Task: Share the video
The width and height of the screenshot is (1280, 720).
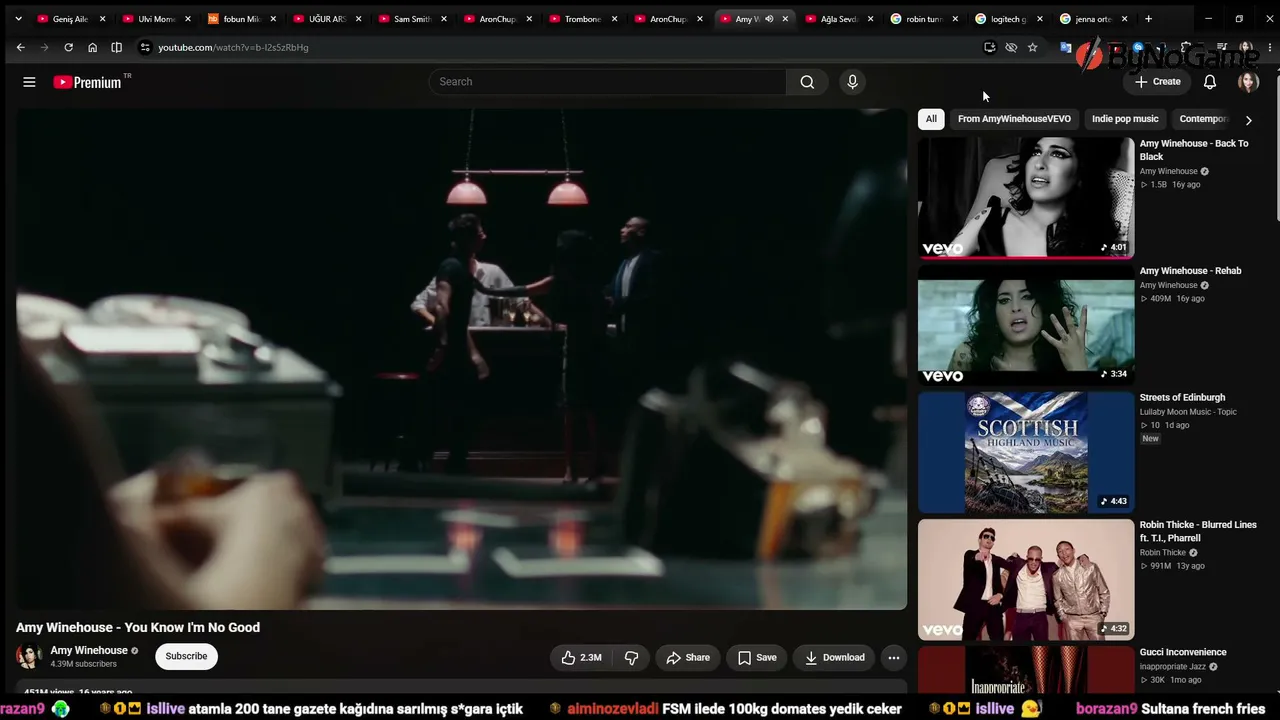Action: 688,657
